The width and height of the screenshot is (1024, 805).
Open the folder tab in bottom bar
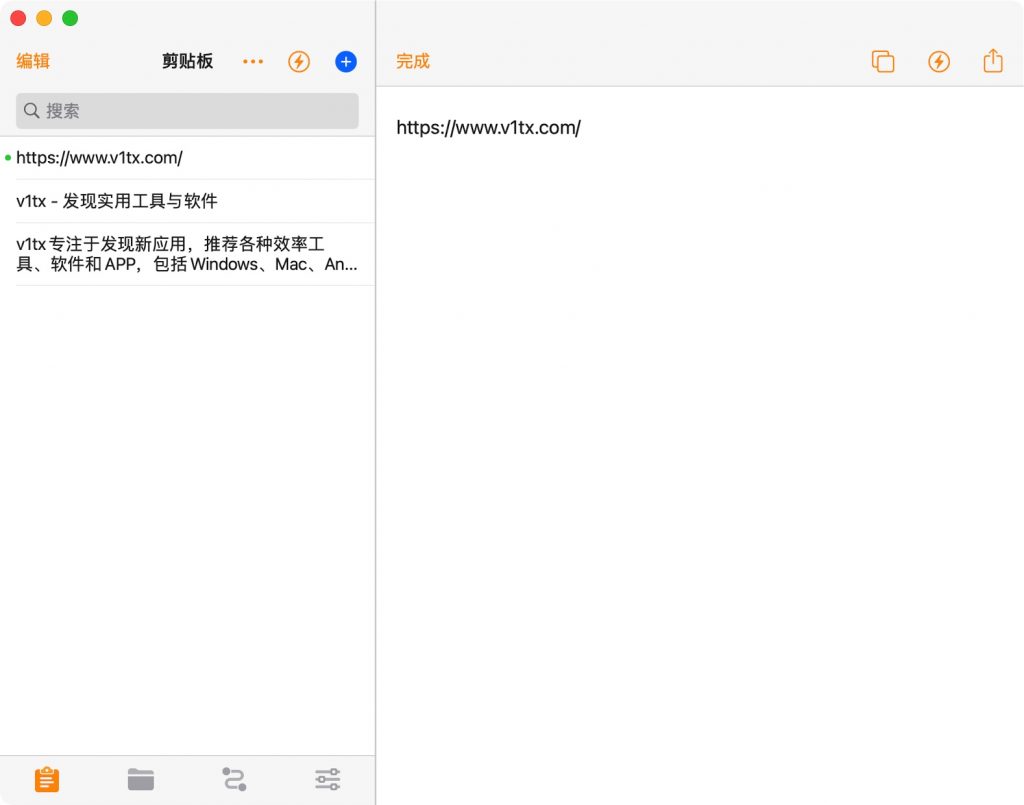coord(141,780)
